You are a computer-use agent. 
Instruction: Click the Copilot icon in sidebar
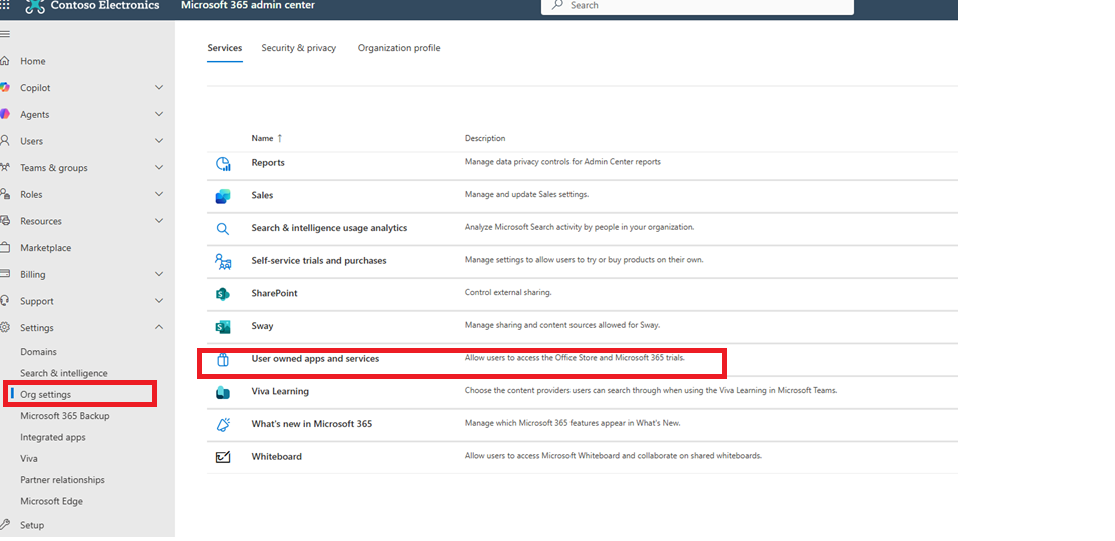[x=5, y=87]
